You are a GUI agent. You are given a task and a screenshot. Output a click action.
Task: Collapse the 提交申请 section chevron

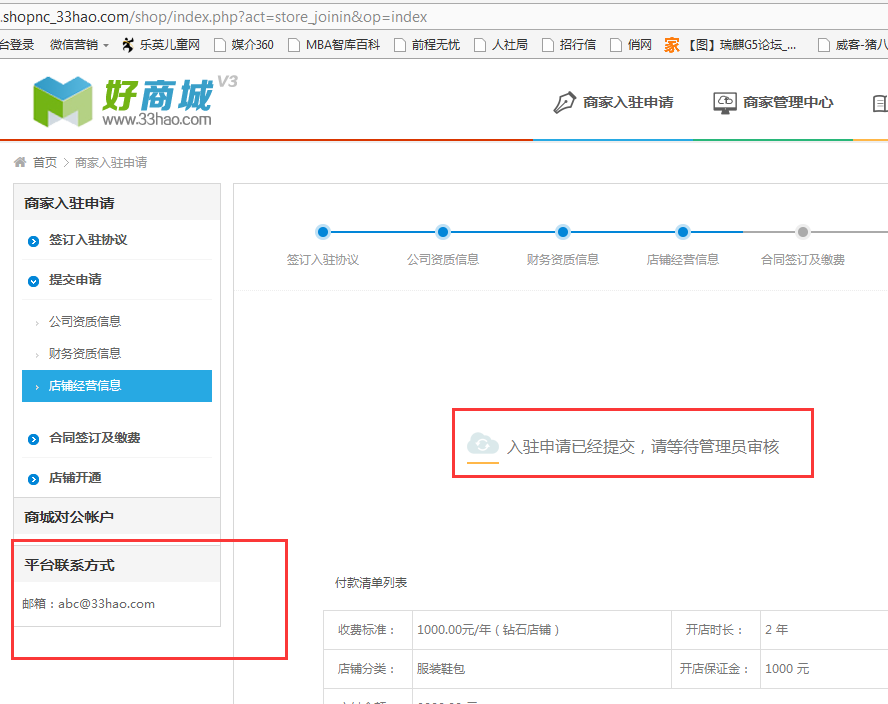(x=33, y=281)
